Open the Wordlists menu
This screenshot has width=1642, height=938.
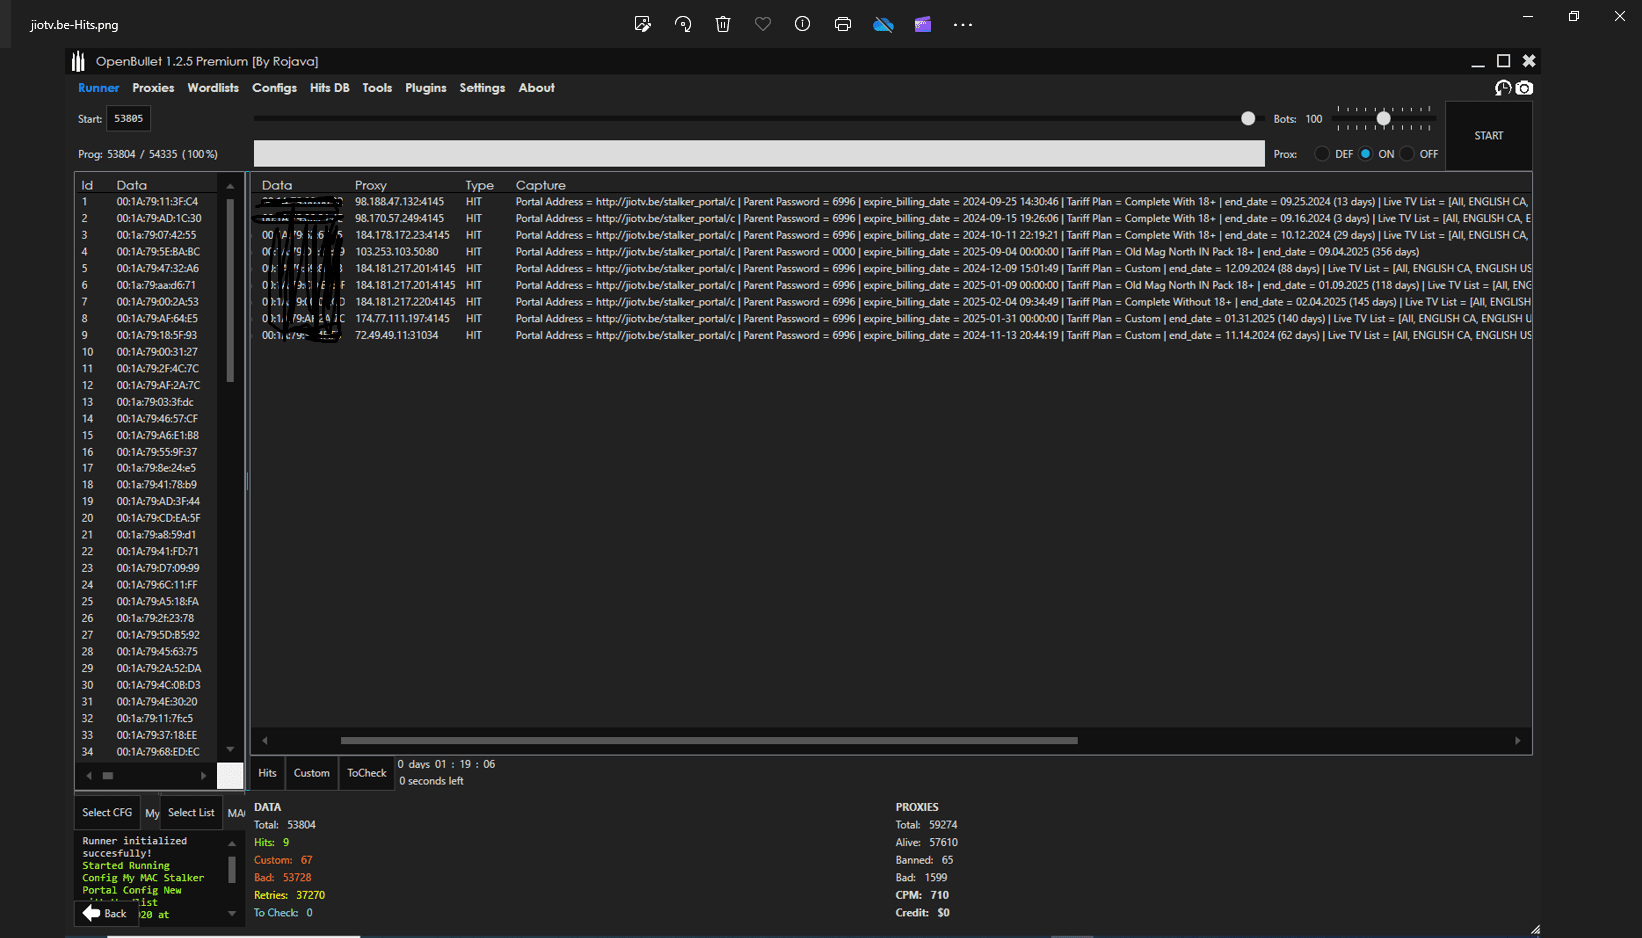click(x=213, y=88)
